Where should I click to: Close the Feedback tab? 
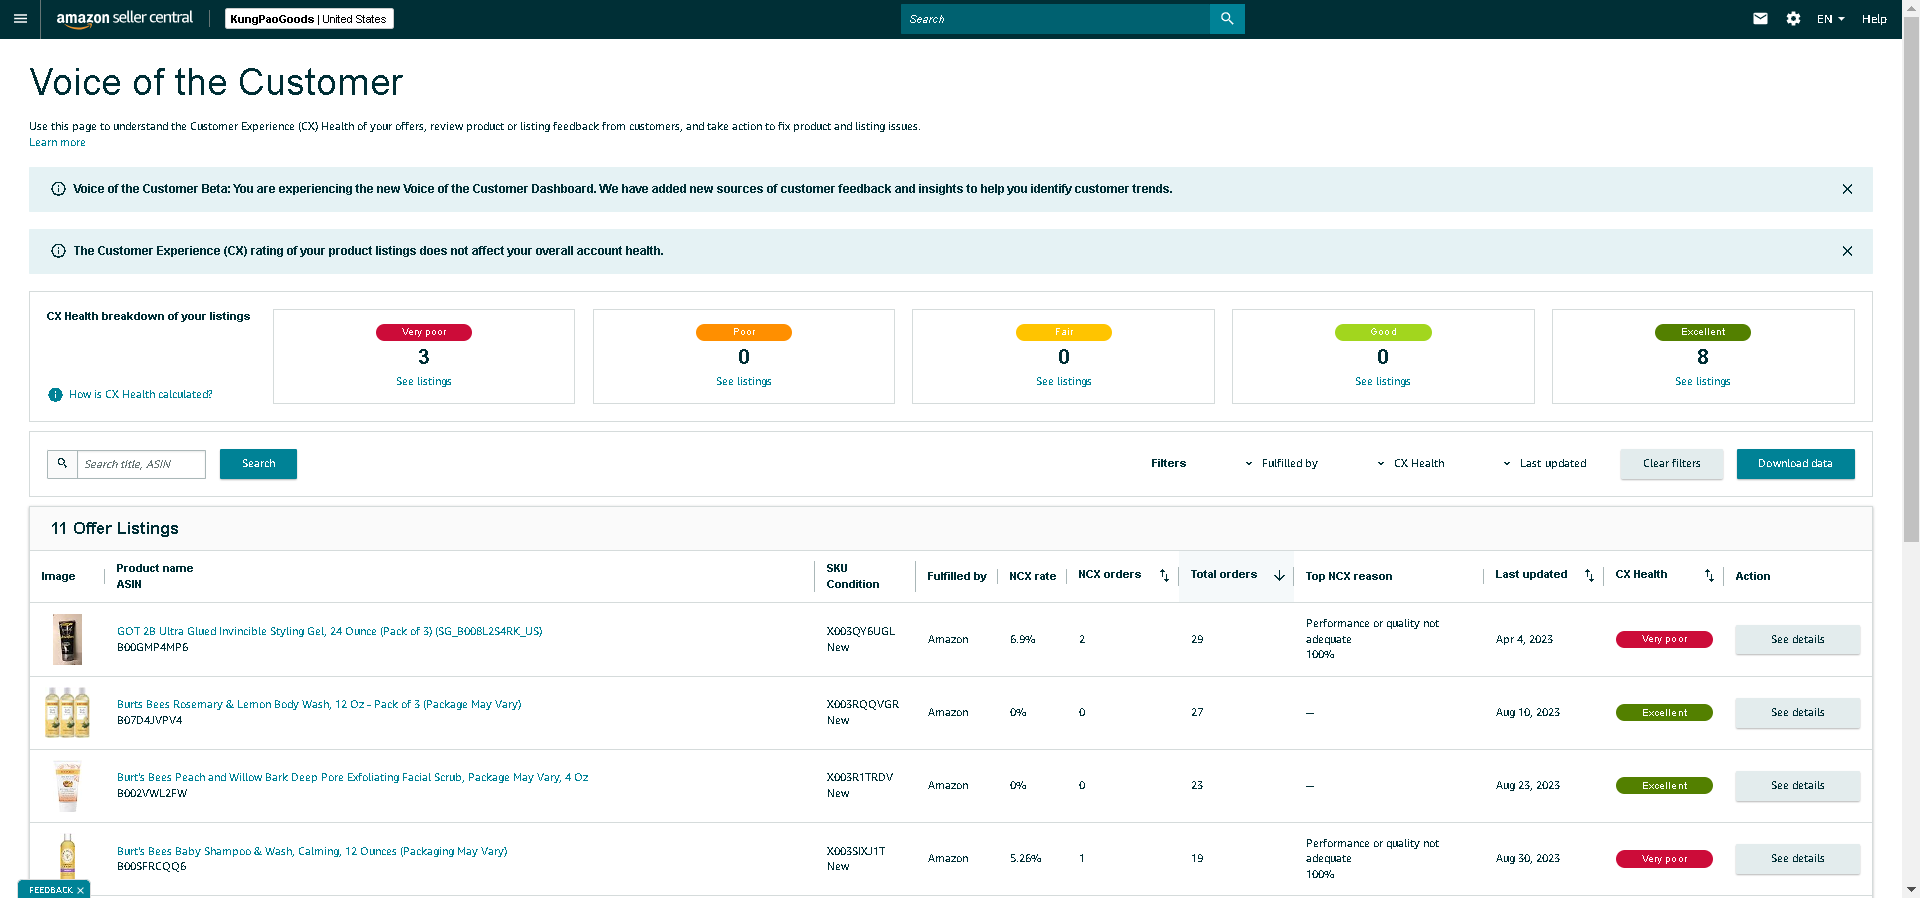click(80, 890)
